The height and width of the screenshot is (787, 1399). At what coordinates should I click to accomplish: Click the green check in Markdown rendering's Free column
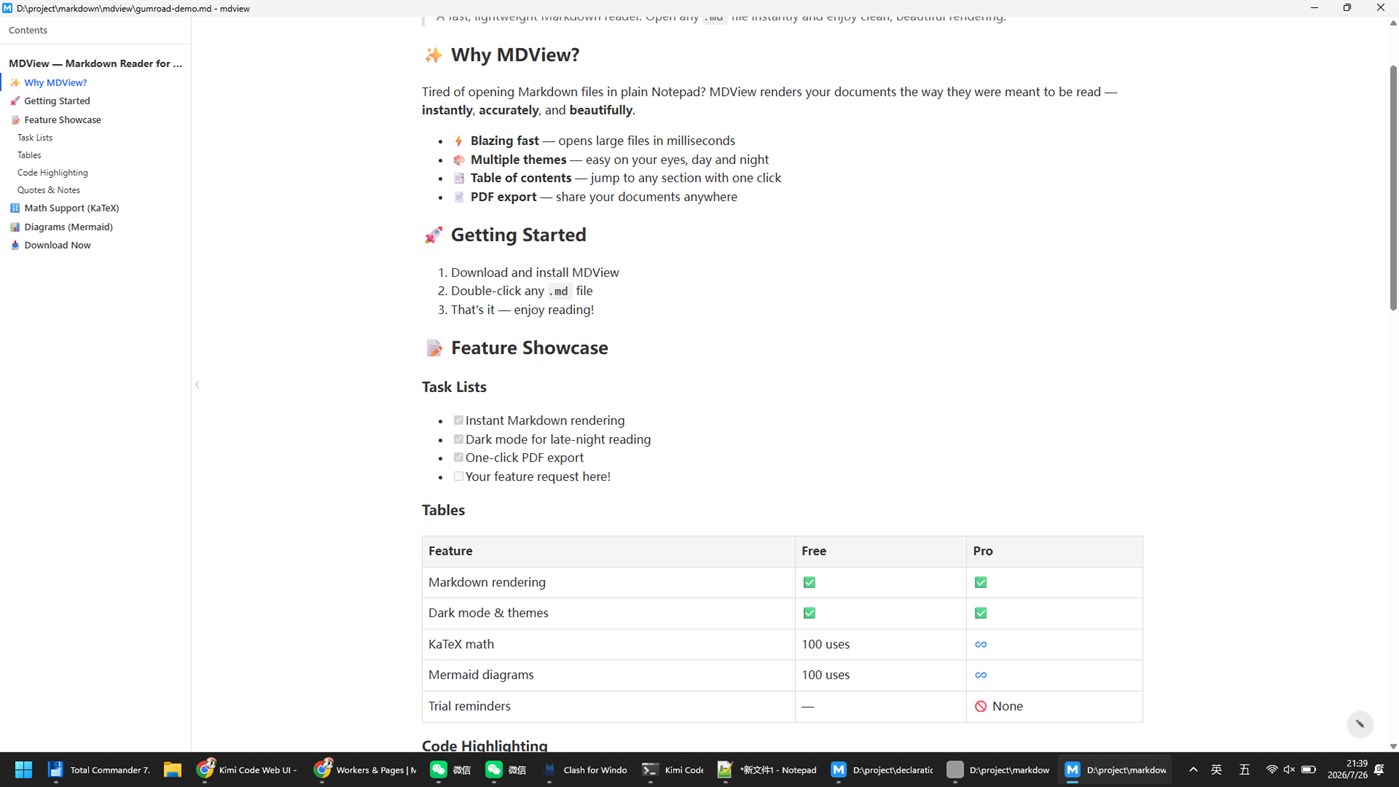click(809, 582)
